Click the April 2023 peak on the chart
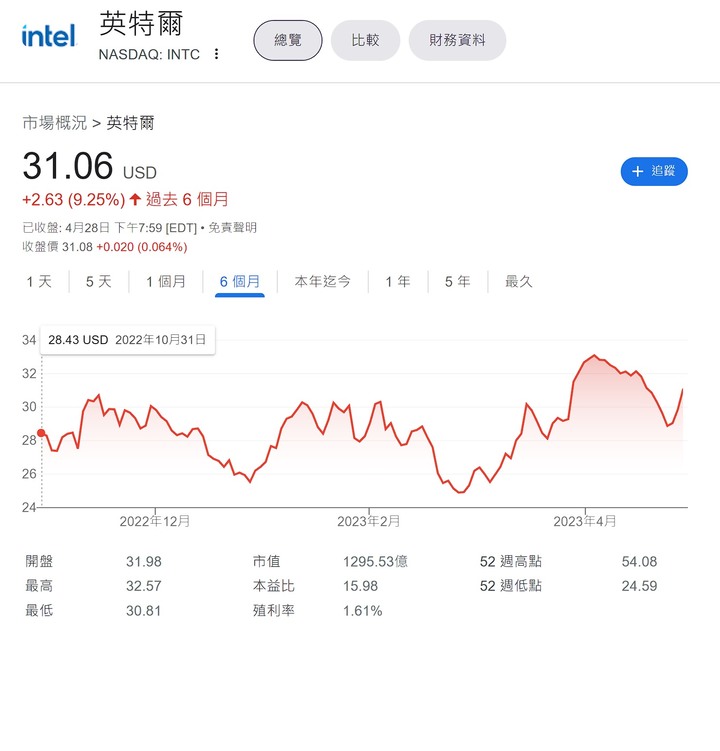 pos(594,355)
